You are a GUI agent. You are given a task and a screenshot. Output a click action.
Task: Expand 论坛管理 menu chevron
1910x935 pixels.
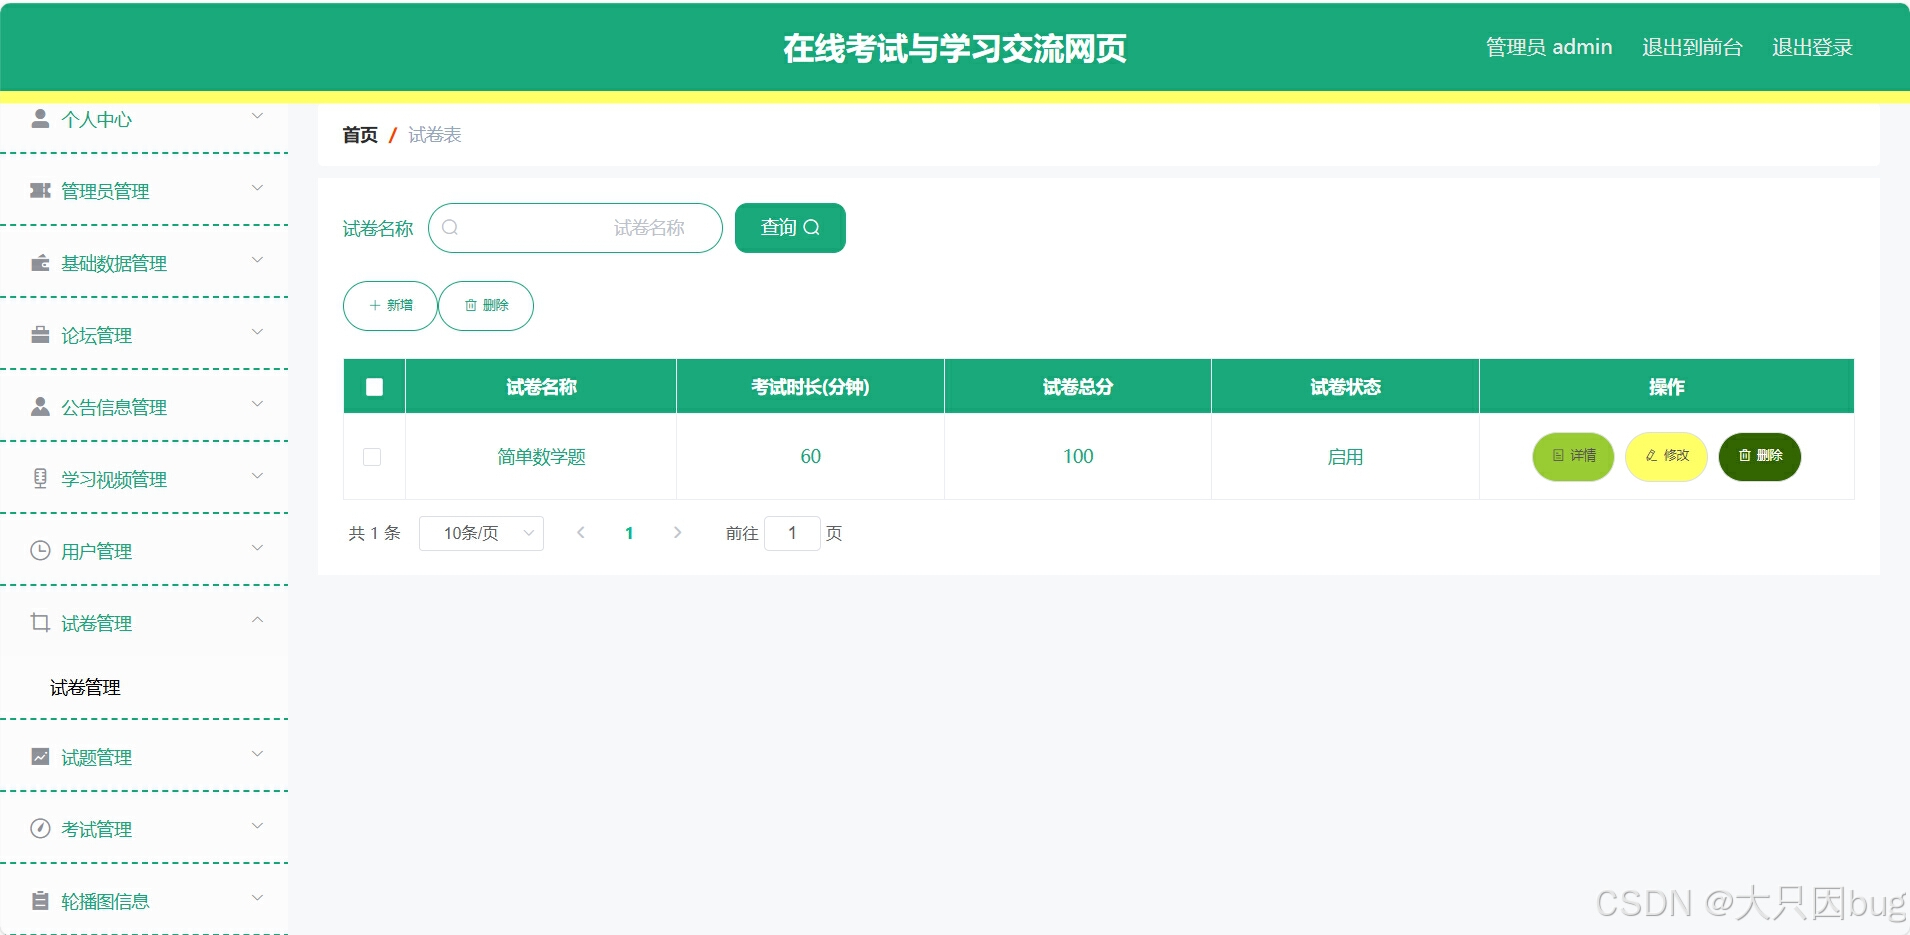257,333
